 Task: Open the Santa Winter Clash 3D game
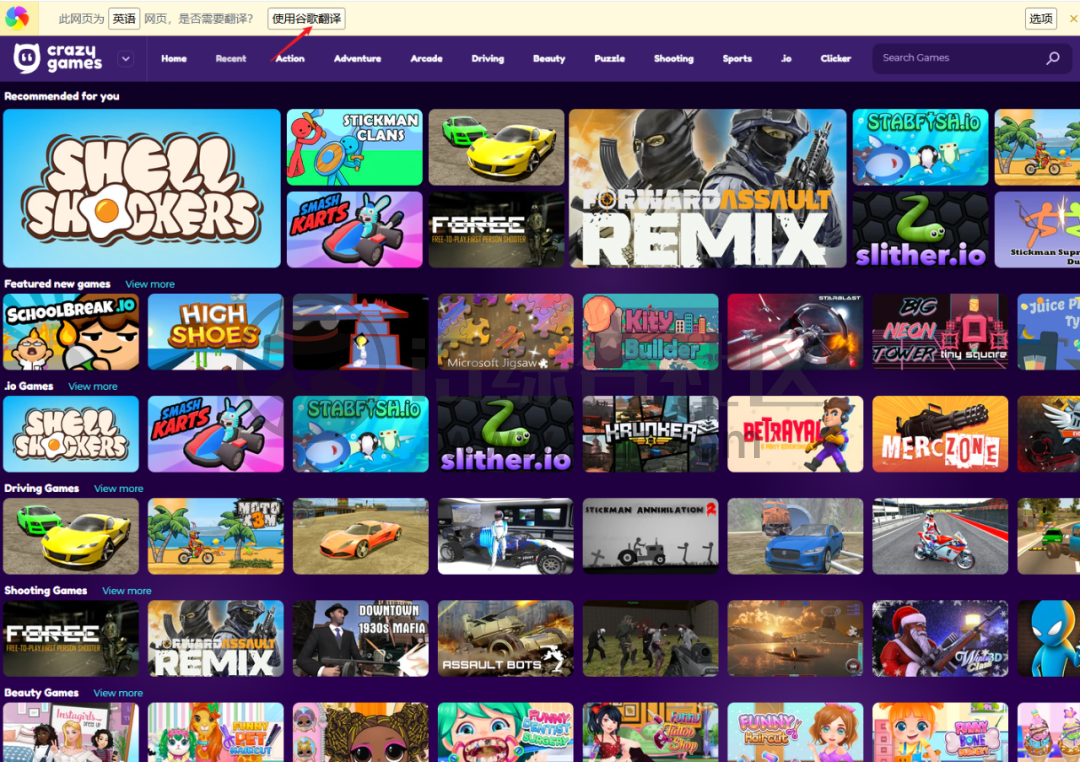click(x=940, y=639)
